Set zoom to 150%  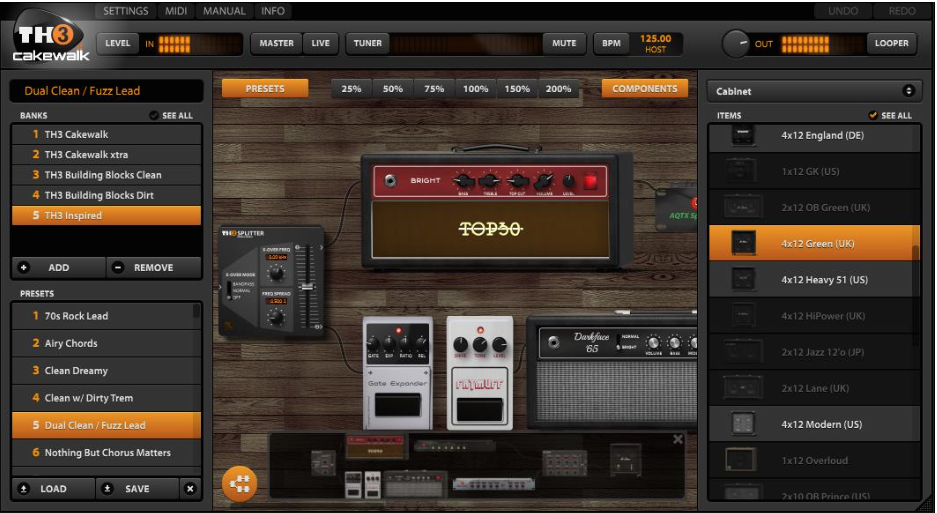coord(517,88)
